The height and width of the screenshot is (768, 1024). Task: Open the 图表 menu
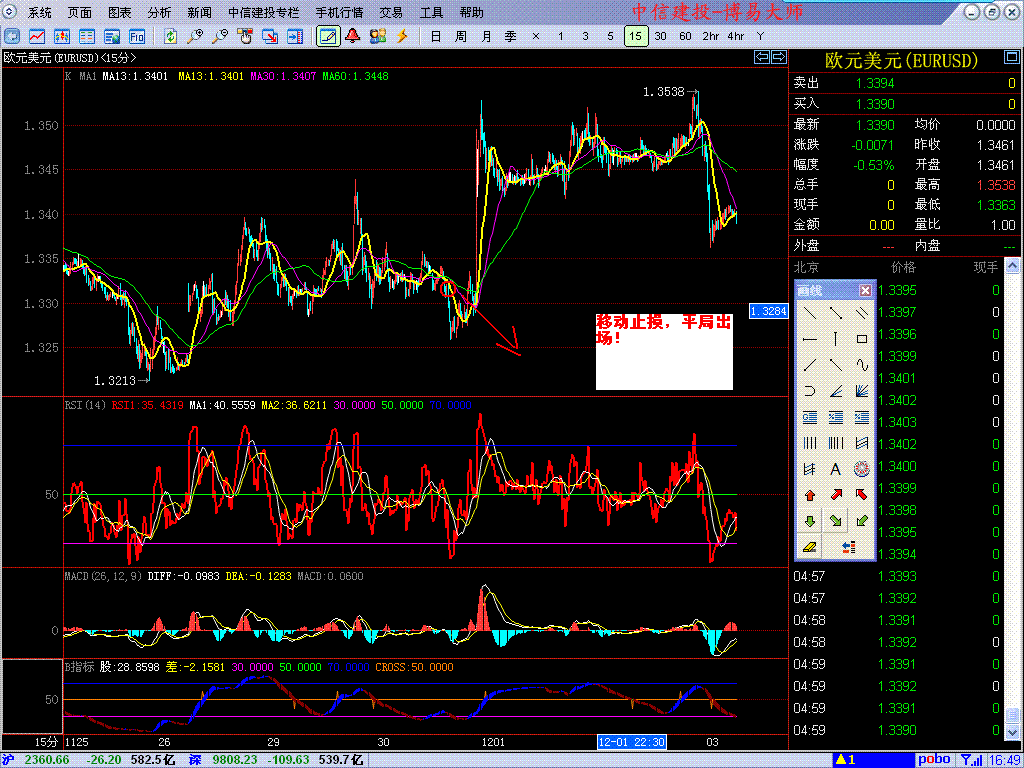pos(120,12)
